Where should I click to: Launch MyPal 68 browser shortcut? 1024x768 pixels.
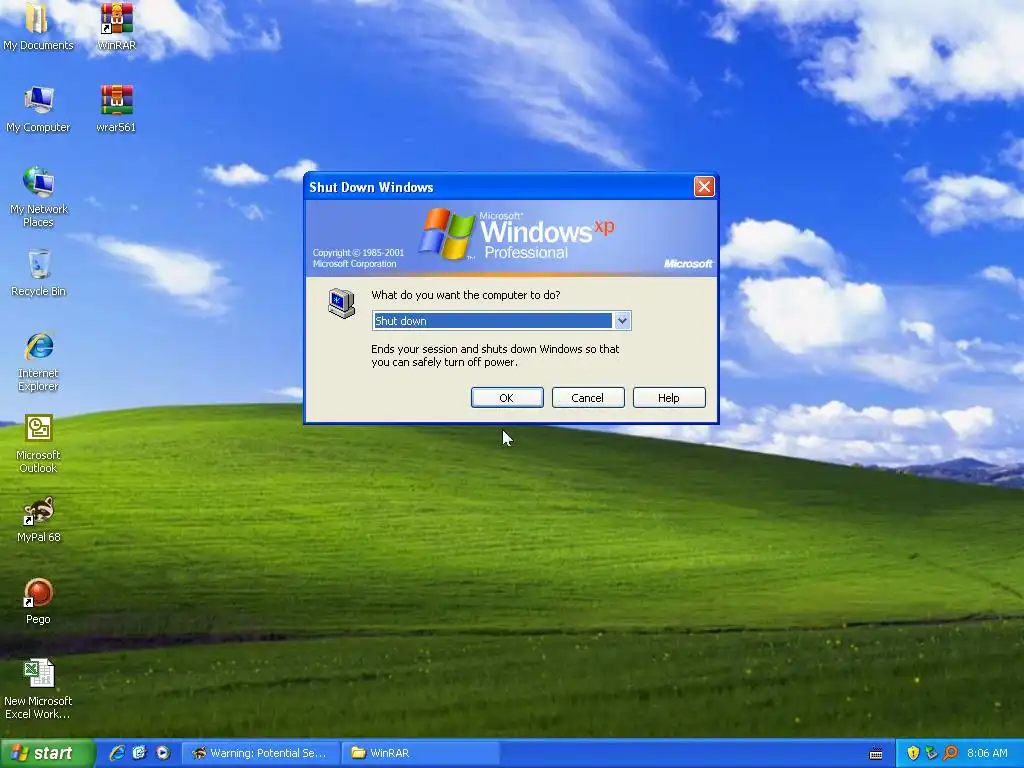coord(38,519)
